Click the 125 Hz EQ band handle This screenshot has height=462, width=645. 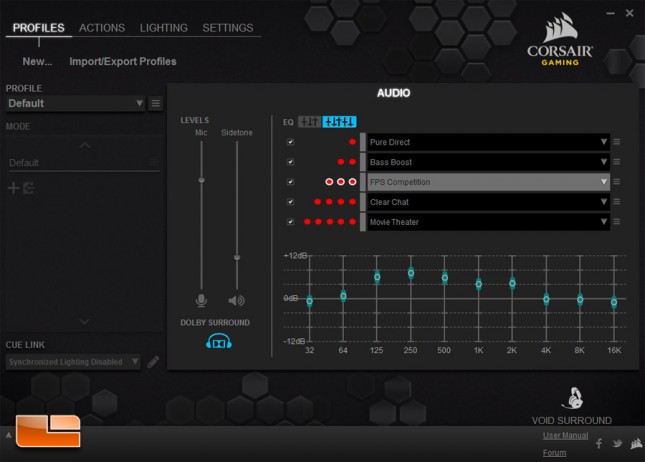coord(377,277)
